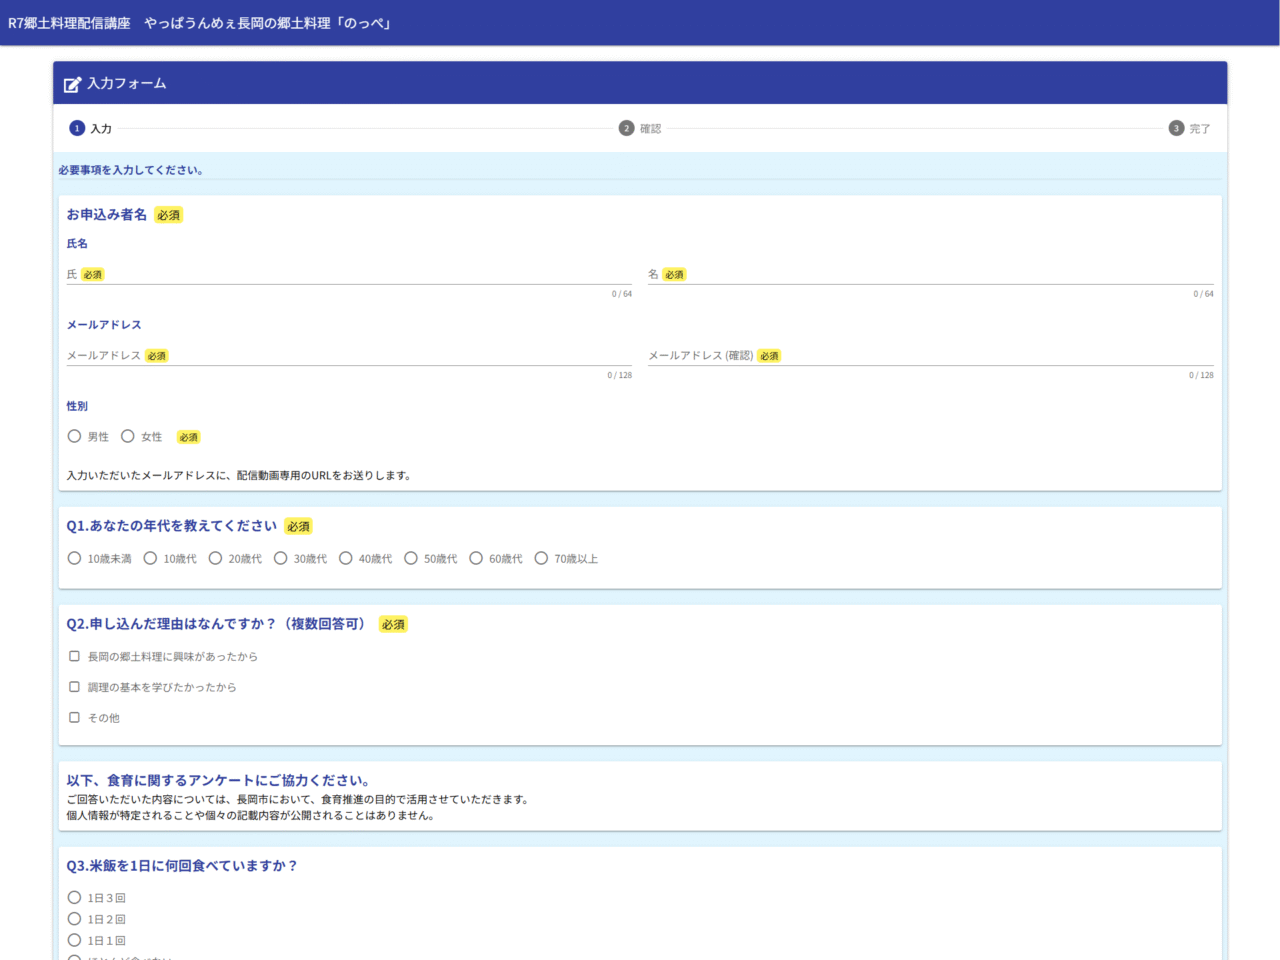Image resolution: width=1280 pixels, height=960 pixels.
Task: Select 1日2回 rice frequency option
Action: [75, 919]
